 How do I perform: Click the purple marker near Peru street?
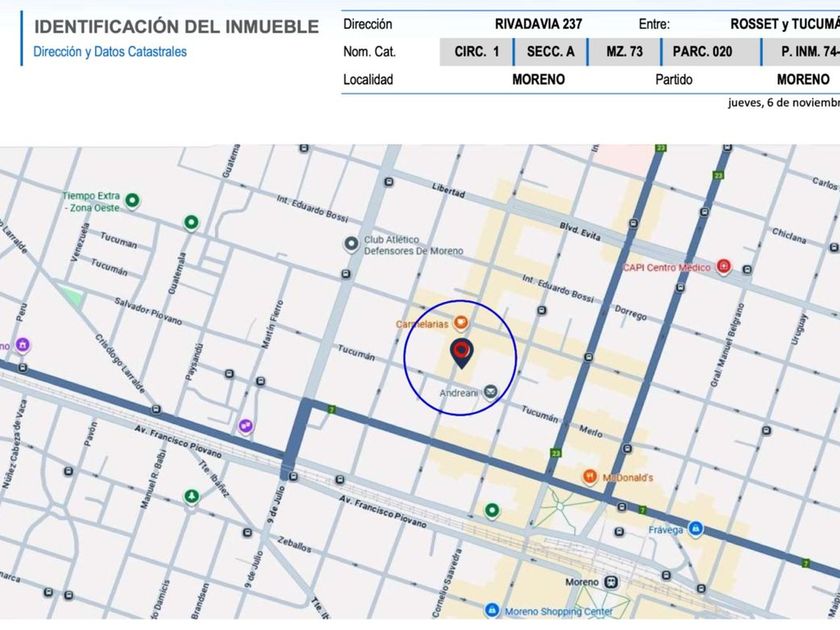(22, 345)
